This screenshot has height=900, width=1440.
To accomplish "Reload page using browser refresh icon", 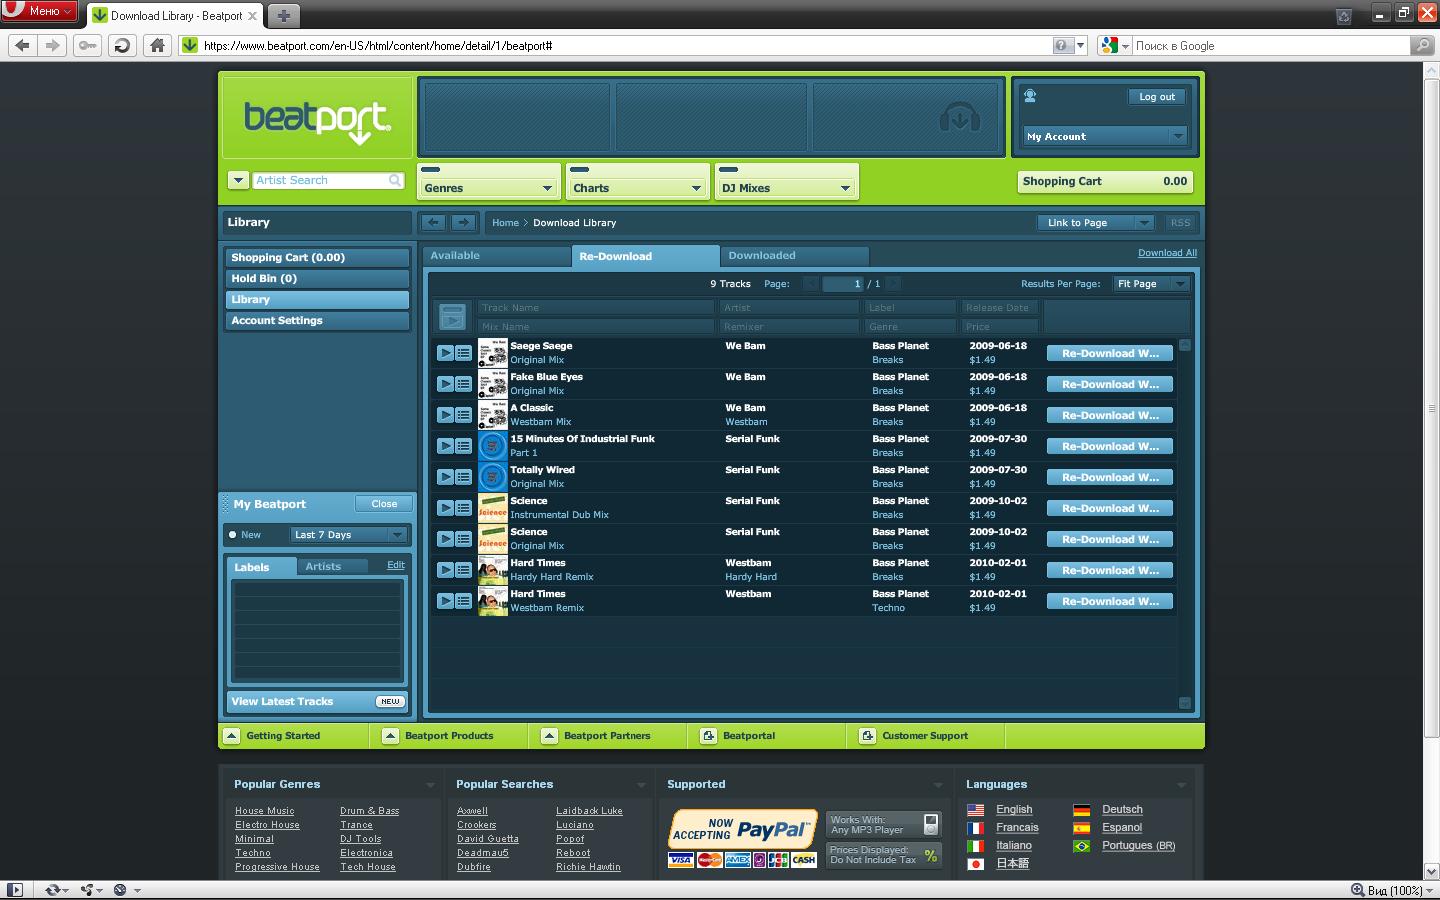I will tap(122, 45).
